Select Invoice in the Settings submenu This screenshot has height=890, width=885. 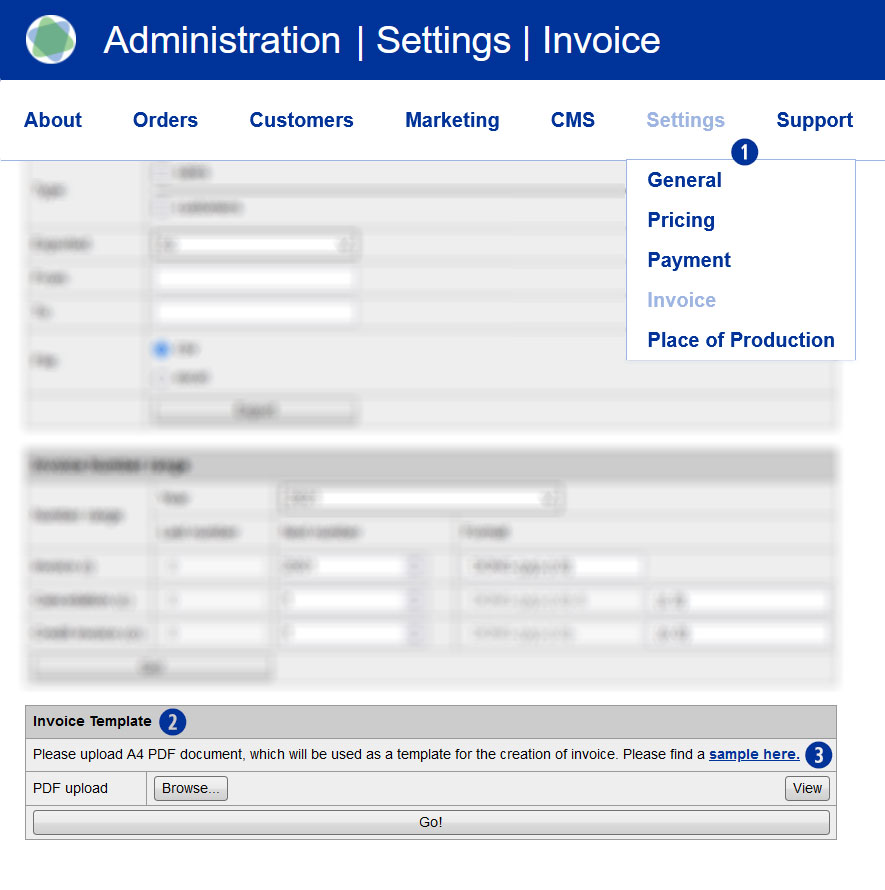pyautogui.click(x=681, y=300)
